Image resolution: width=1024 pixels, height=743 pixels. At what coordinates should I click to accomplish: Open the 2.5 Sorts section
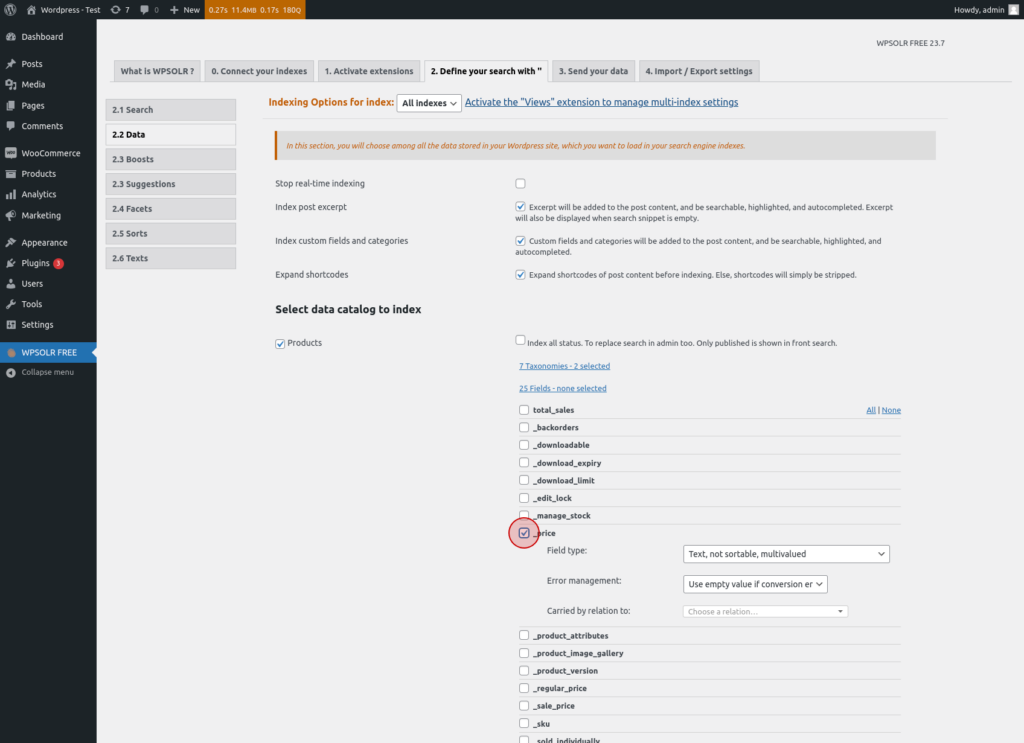tap(171, 234)
